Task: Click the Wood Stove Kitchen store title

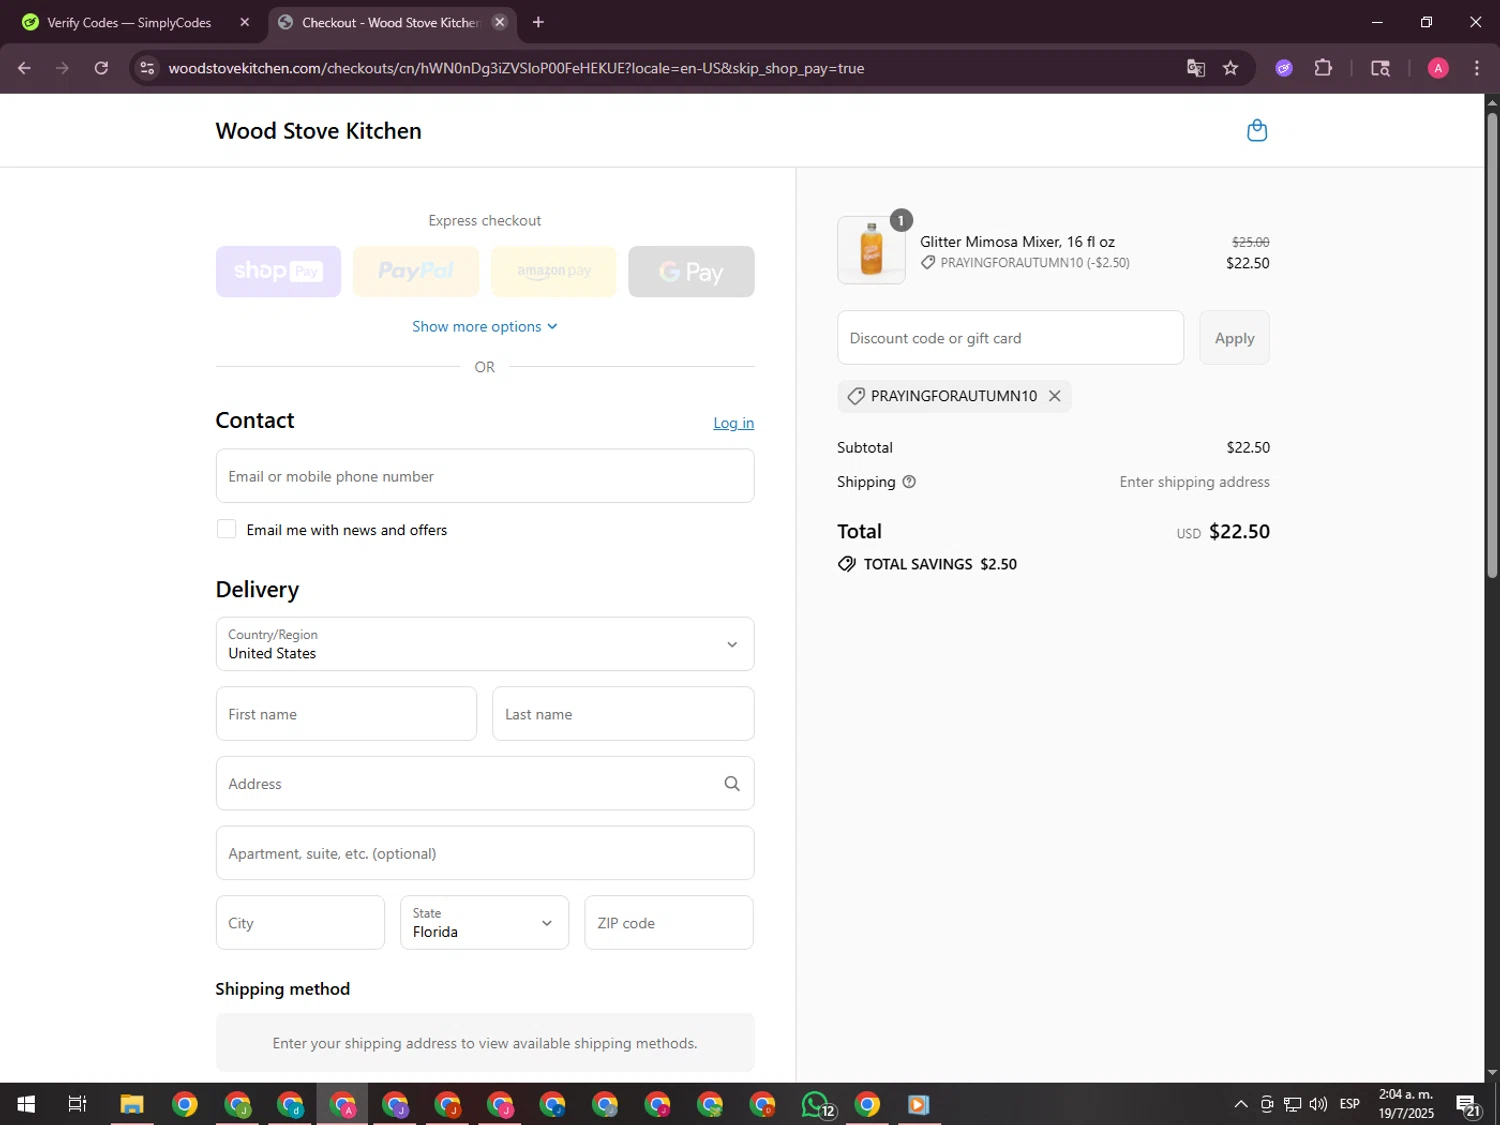Action: click(318, 131)
